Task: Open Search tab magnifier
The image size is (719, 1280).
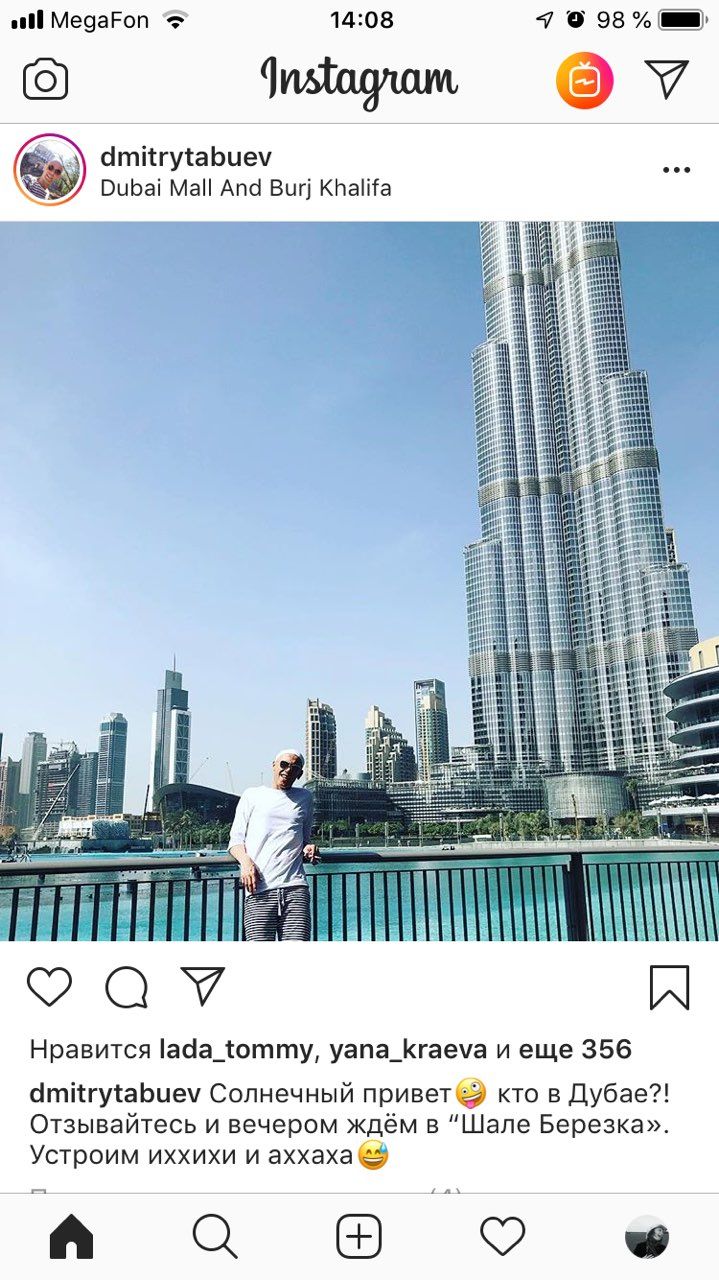Action: click(215, 1238)
